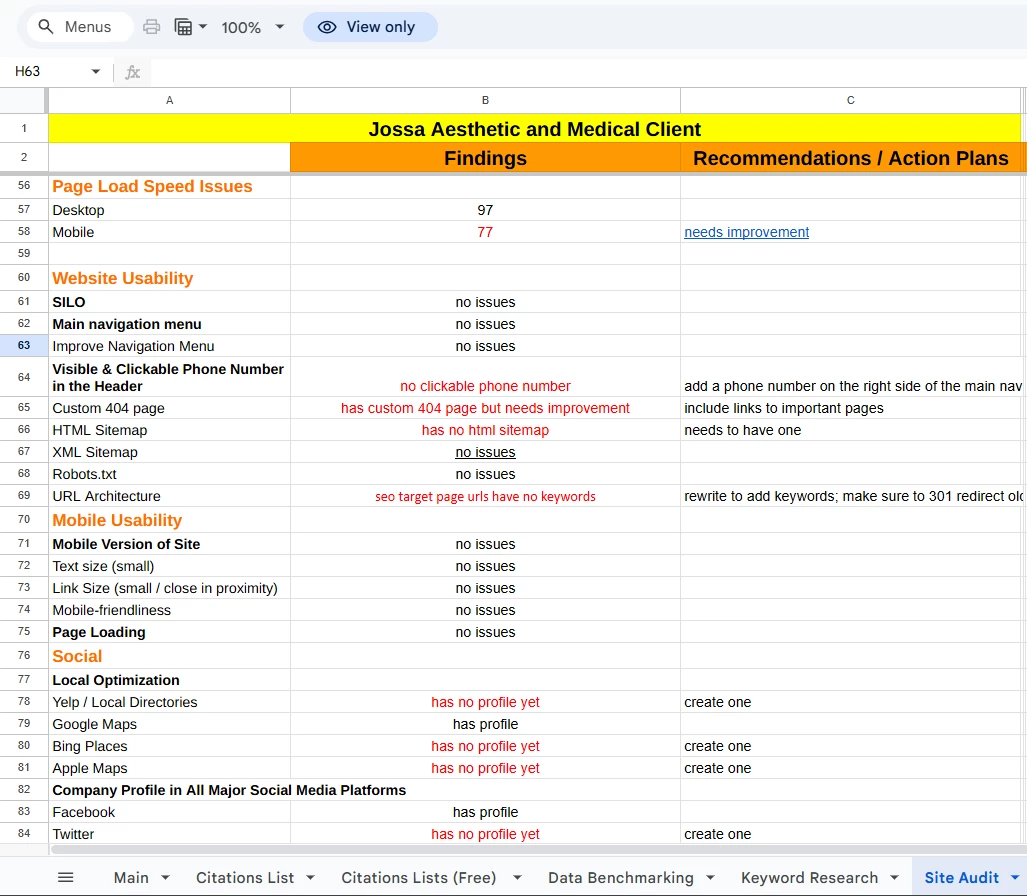Click the print icon
Viewport: 1027px width, 896px height.
[x=151, y=27]
